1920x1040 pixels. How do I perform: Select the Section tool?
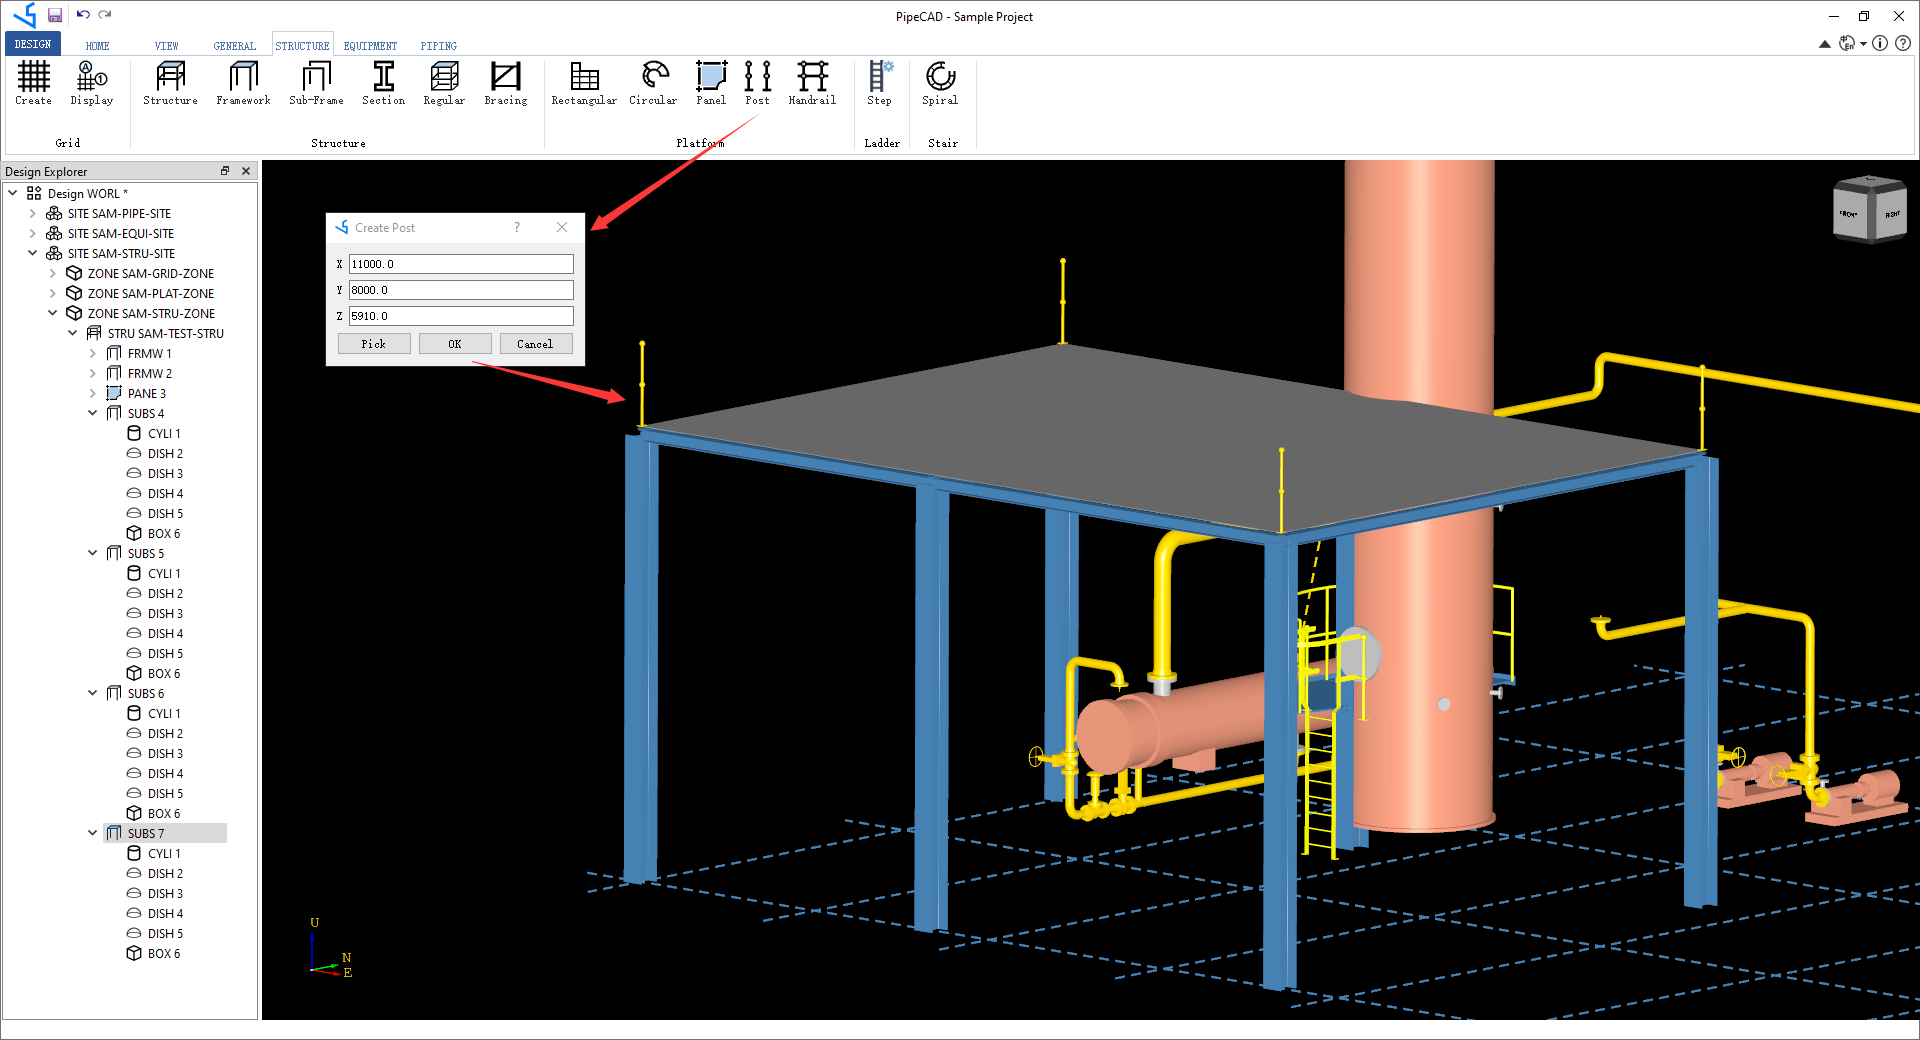[383, 85]
